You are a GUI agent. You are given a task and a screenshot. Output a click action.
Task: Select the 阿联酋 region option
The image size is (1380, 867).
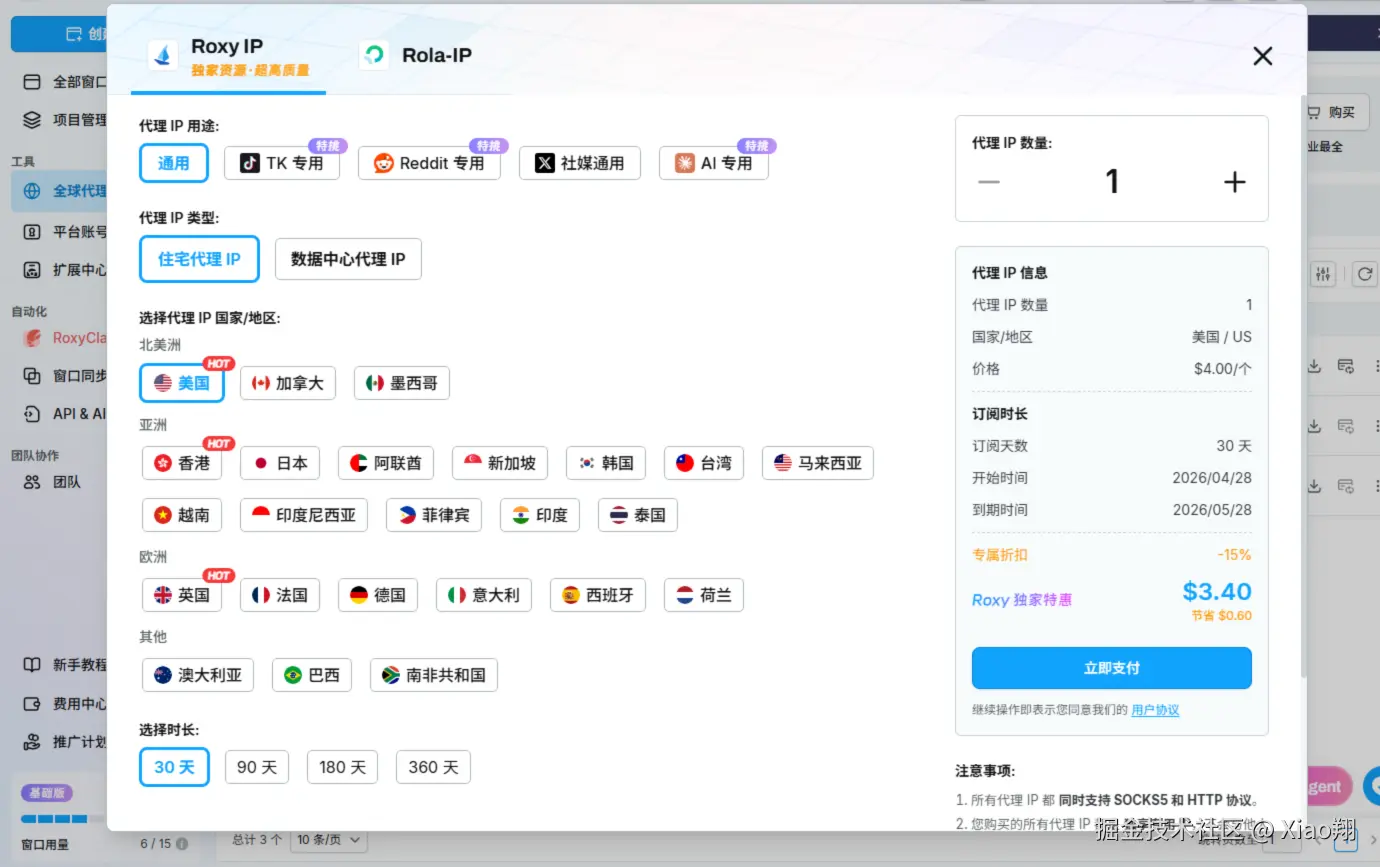pos(386,463)
